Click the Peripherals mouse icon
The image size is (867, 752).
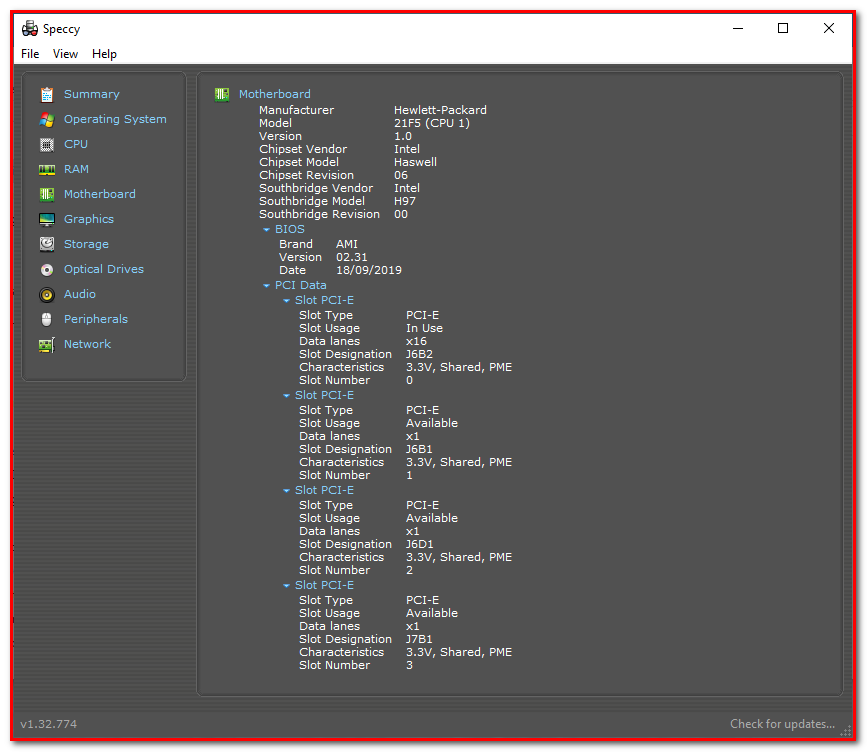click(x=47, y=320)
